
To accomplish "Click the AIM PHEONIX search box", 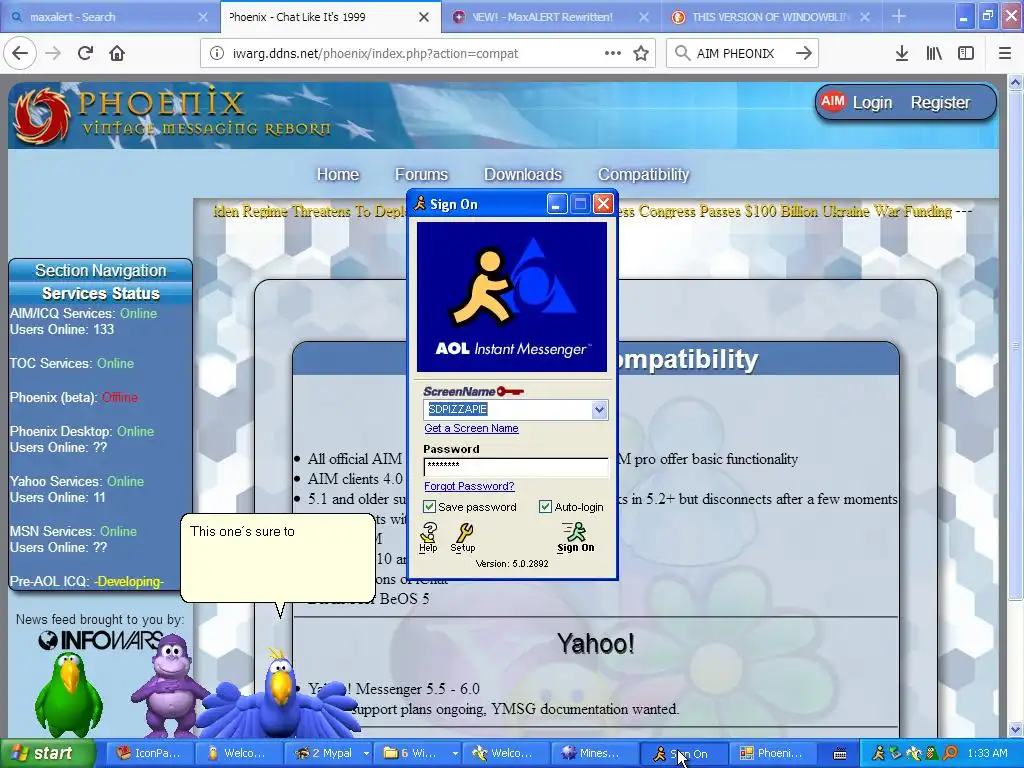I will click(741, 54).
